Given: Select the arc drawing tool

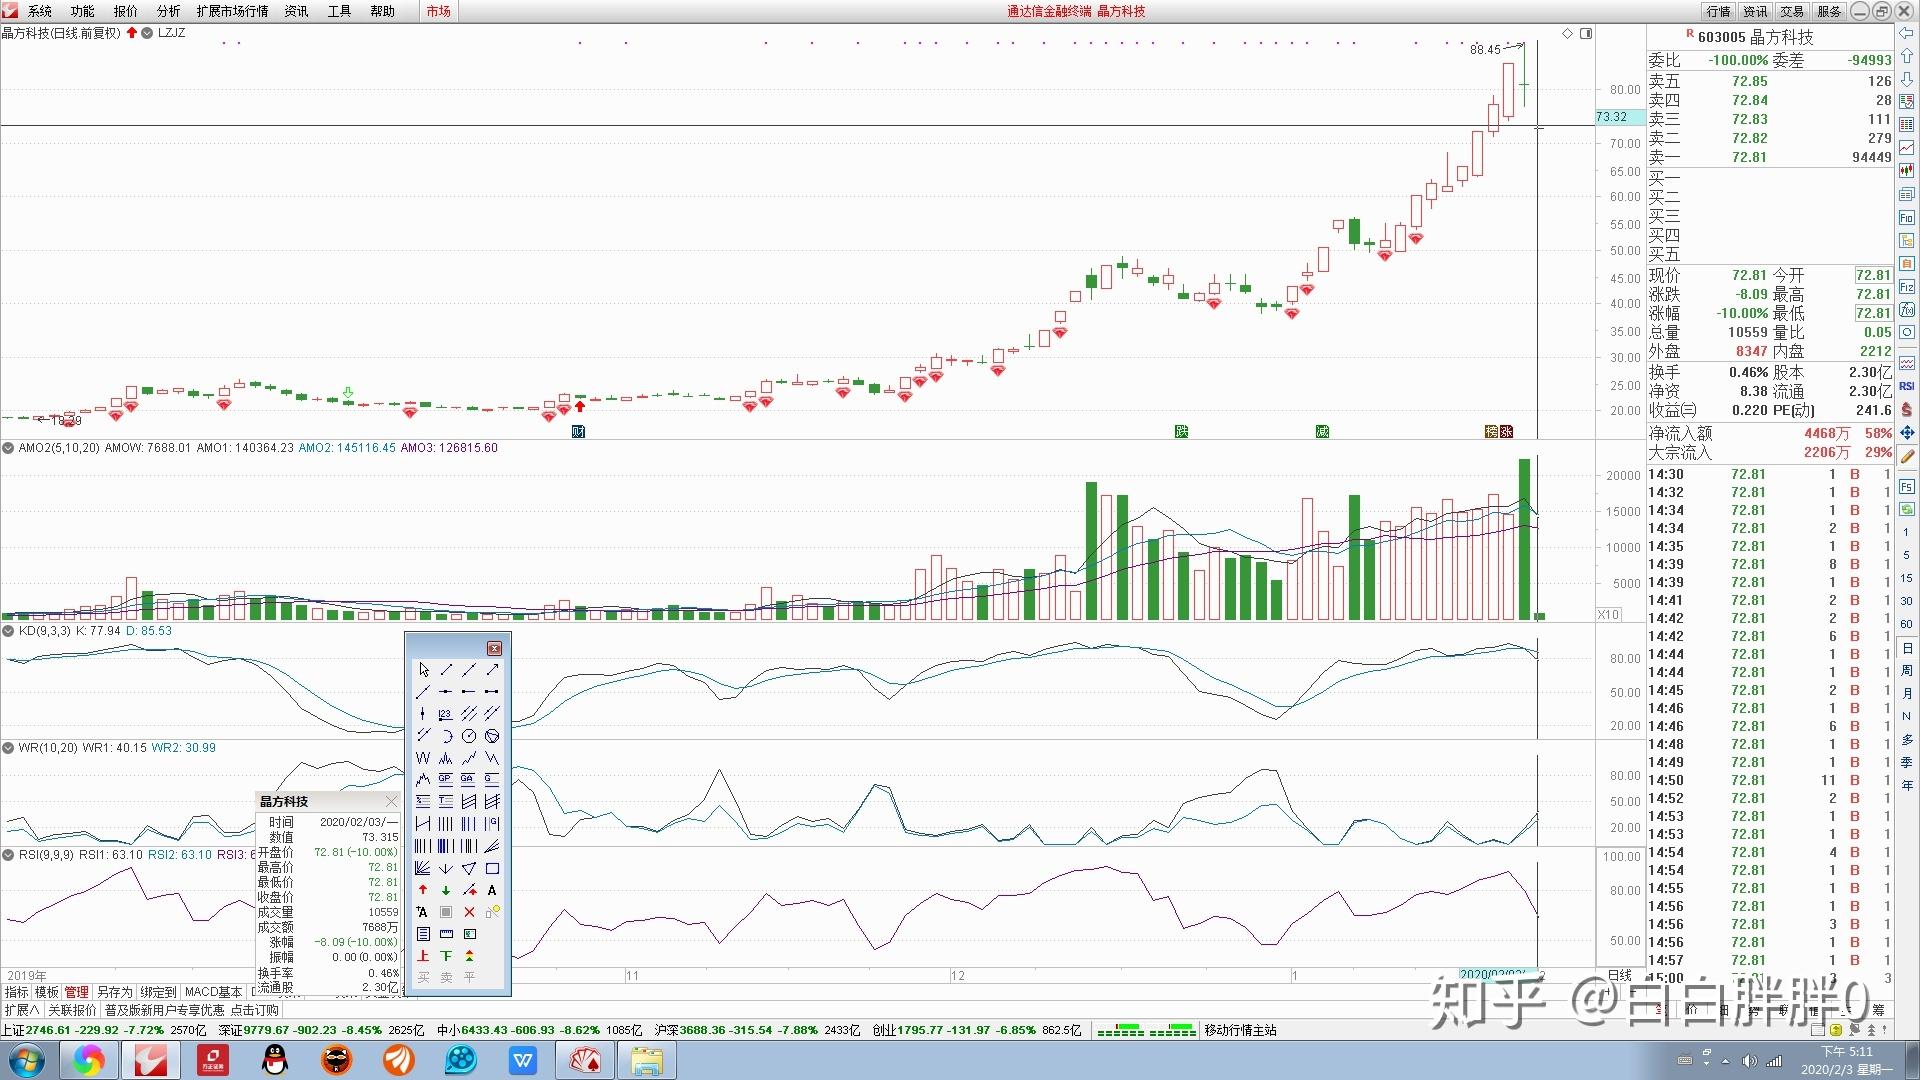Looking at the screenshot, I should [446, 736].
